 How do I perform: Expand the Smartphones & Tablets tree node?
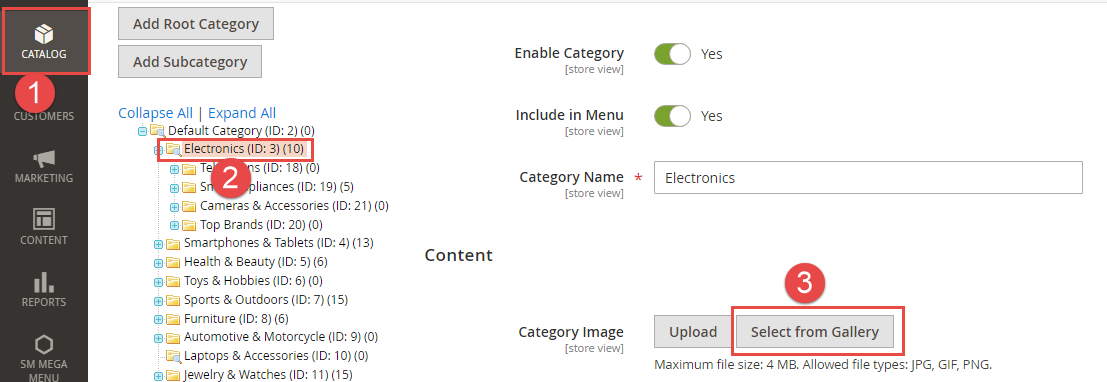click(159, 244)
